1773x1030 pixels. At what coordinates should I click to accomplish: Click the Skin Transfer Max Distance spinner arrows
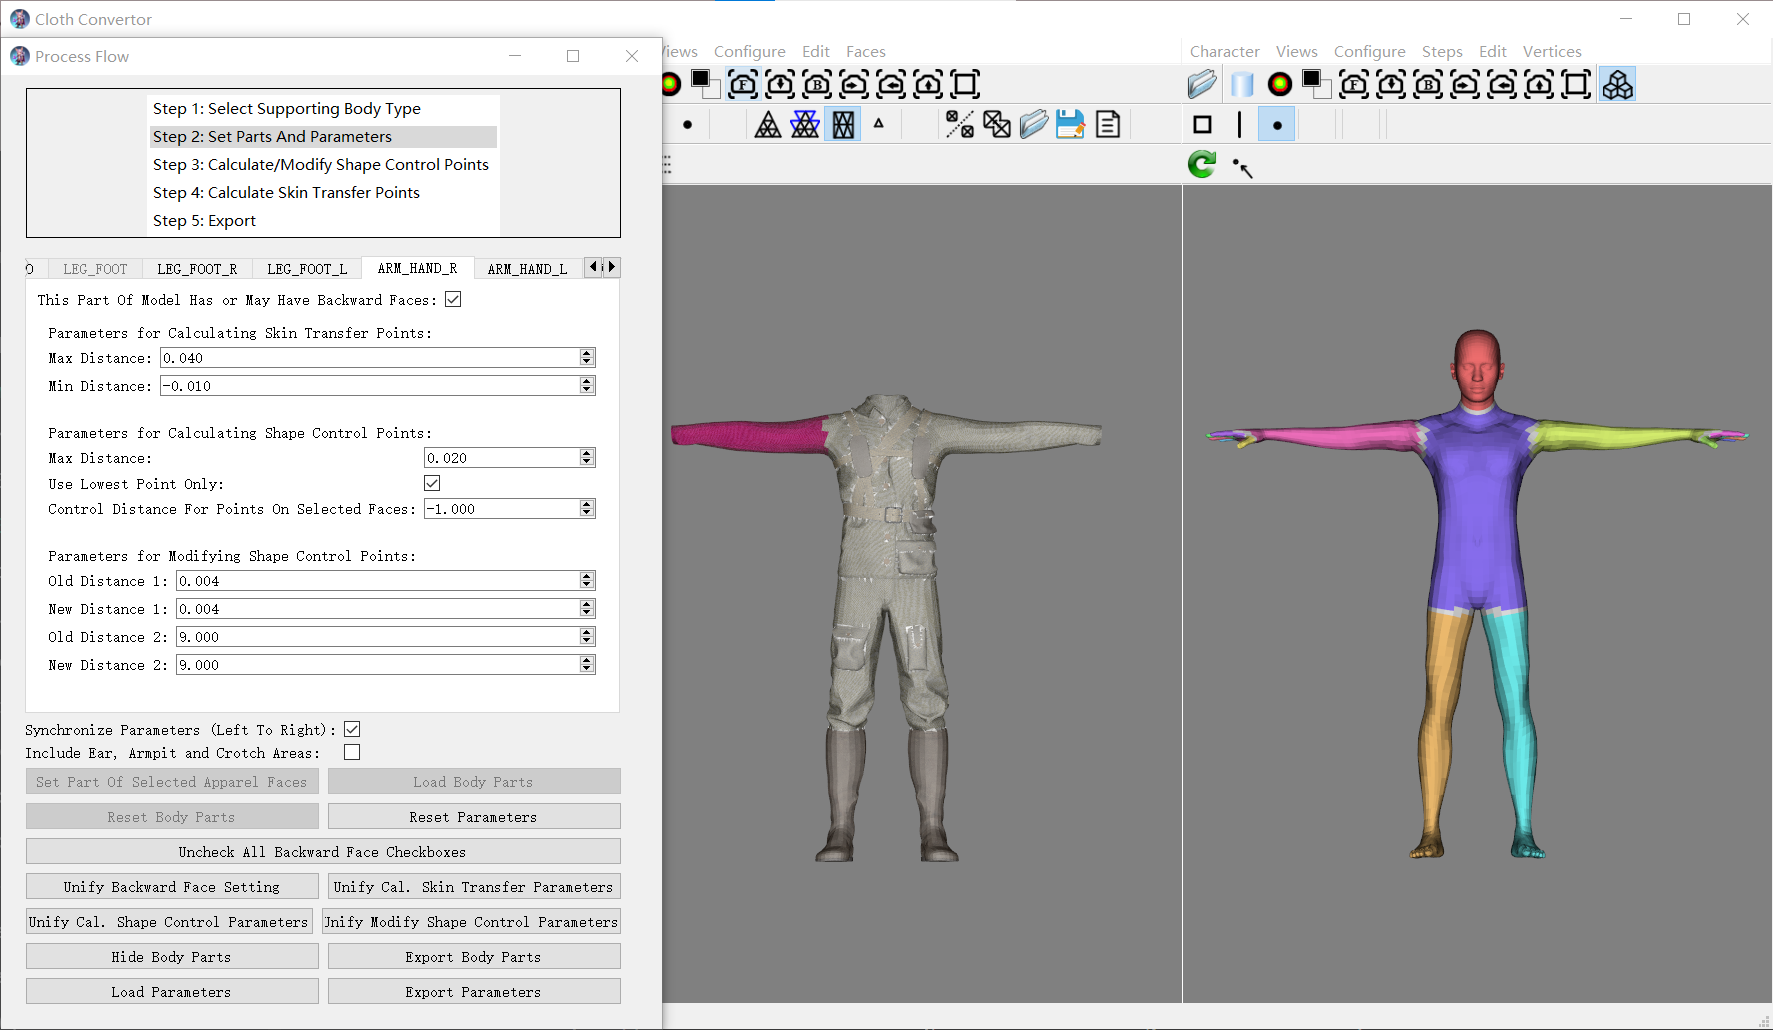(587, 358)
